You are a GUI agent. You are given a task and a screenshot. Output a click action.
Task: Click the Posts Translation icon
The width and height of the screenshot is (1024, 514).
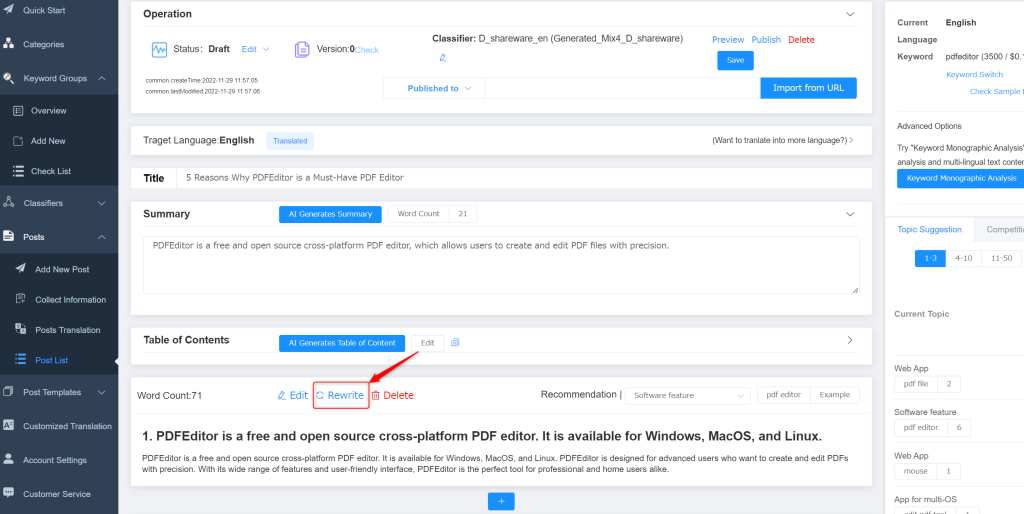click(21, 329)
